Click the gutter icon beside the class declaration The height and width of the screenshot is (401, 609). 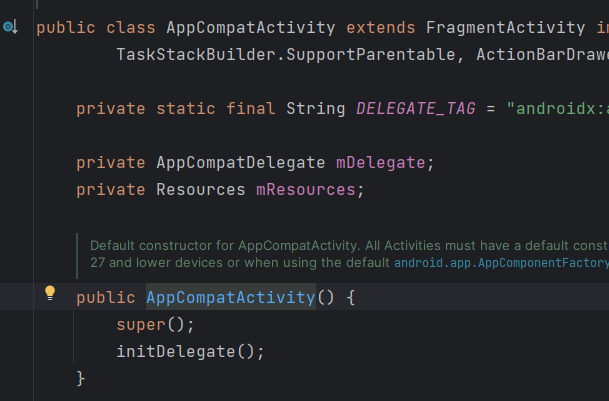coord(10,27)
